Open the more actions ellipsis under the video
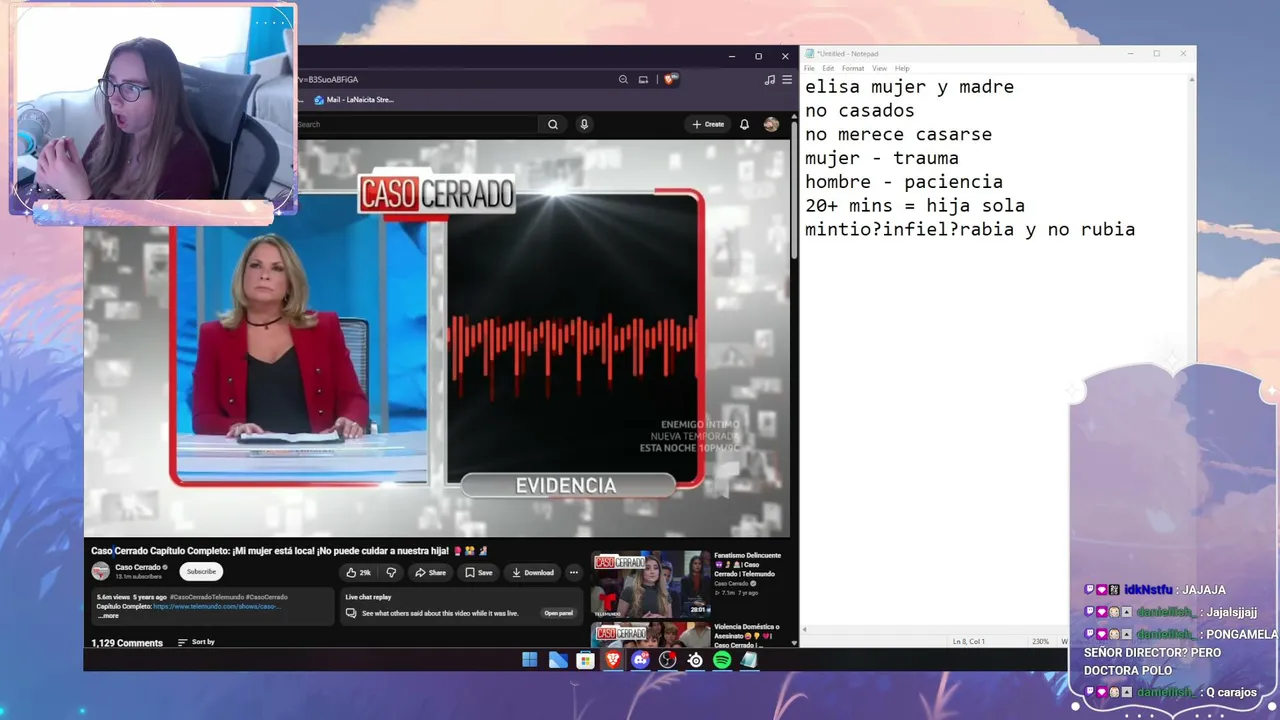 click(574, 572)
